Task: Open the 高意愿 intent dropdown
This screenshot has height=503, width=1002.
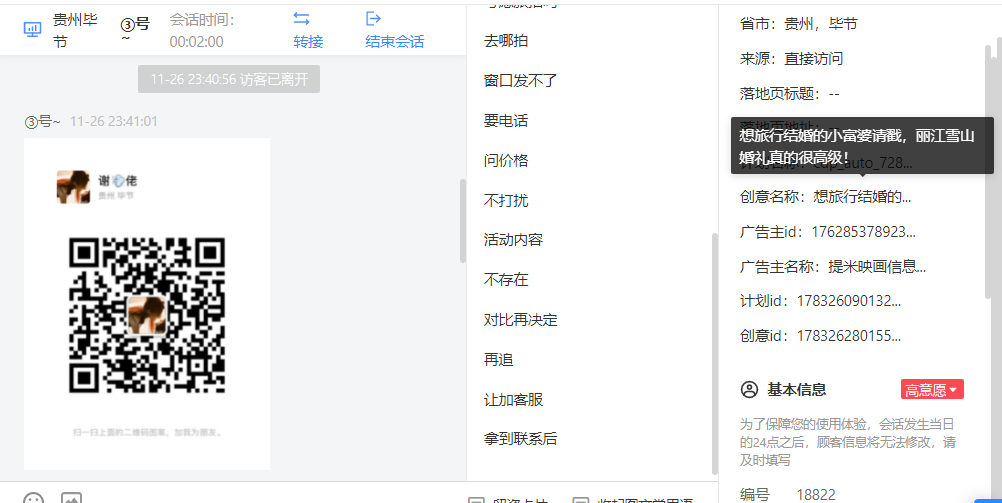Action: [x=932, y=389]
